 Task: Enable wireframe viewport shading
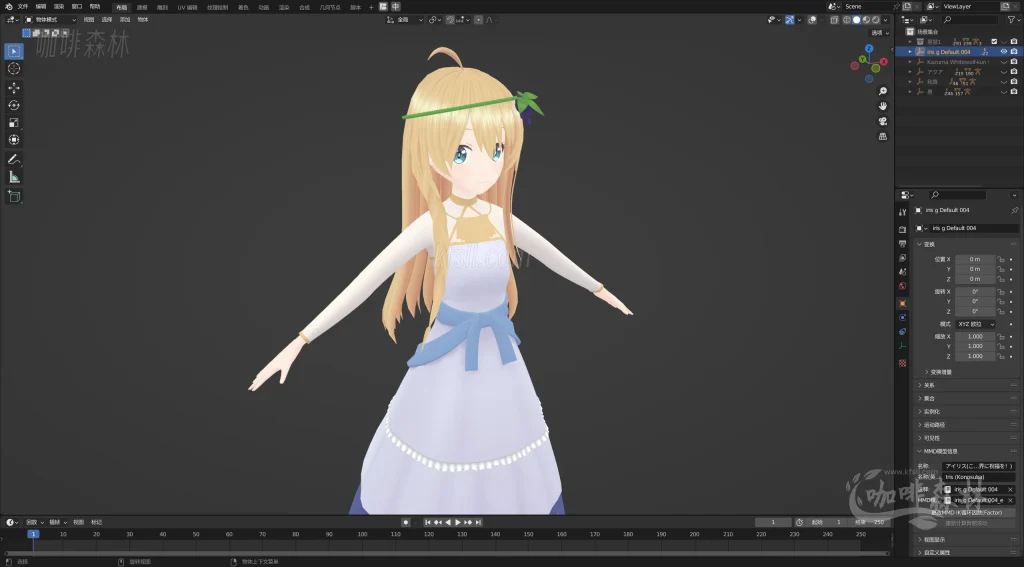847,20
